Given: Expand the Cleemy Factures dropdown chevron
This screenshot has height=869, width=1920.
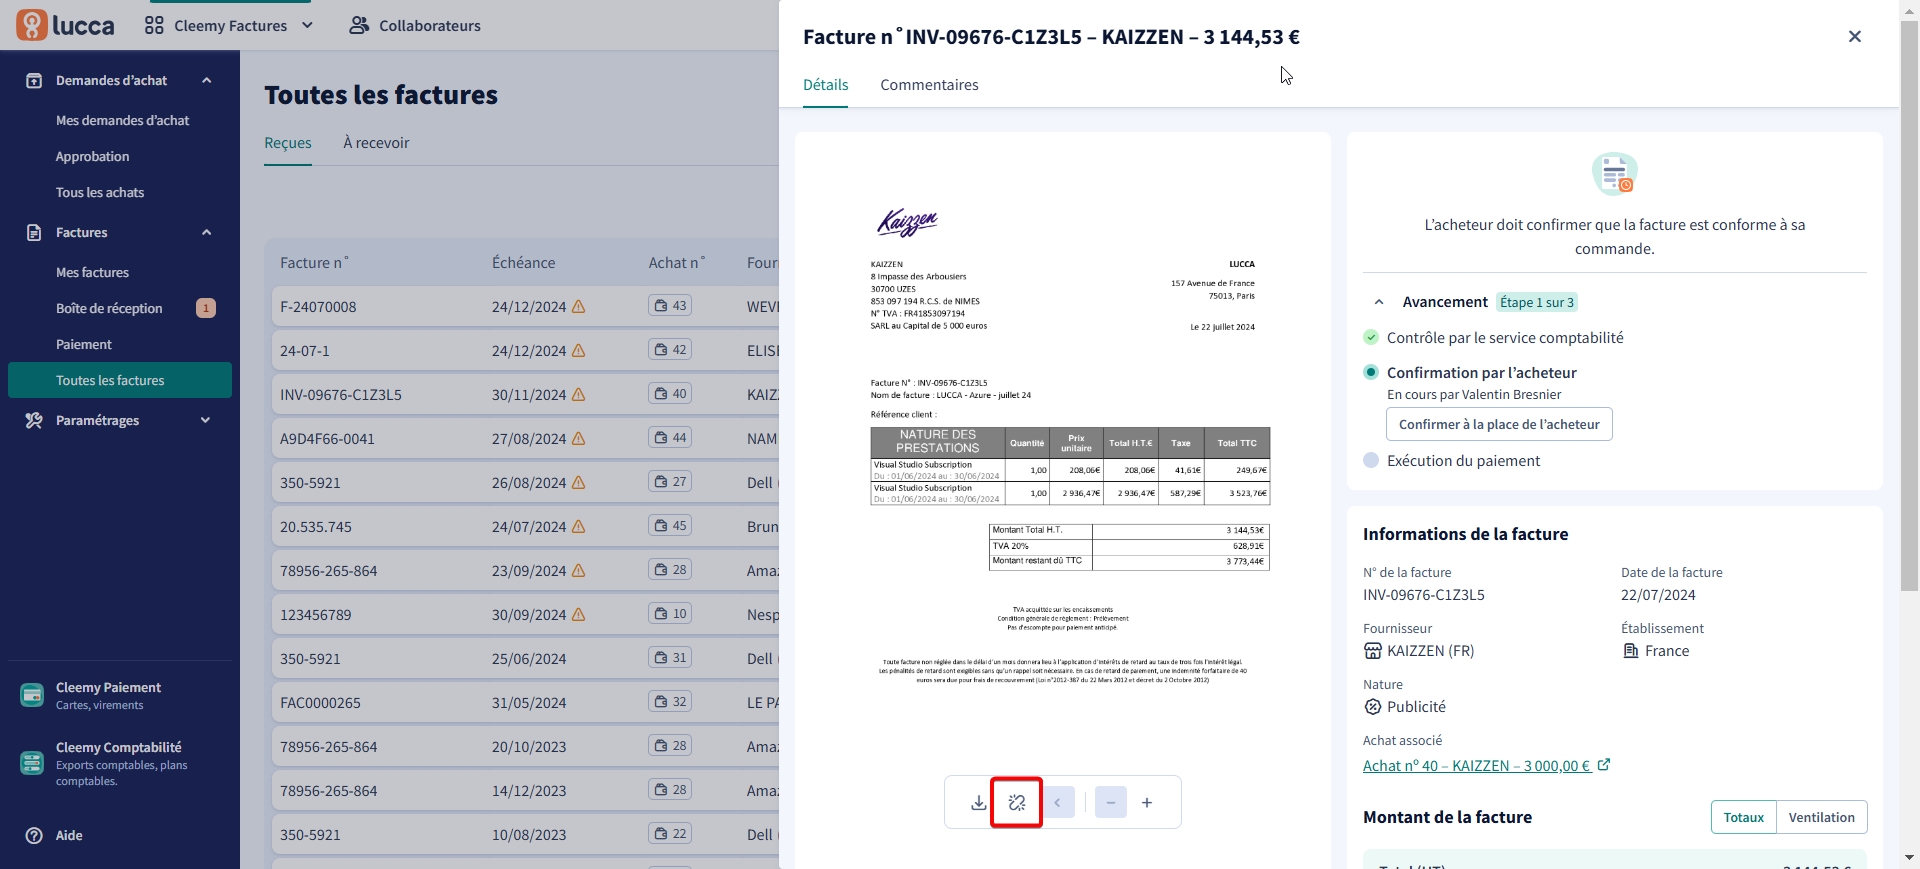Looking at the screenshot, I should click(x=307, y=25).
